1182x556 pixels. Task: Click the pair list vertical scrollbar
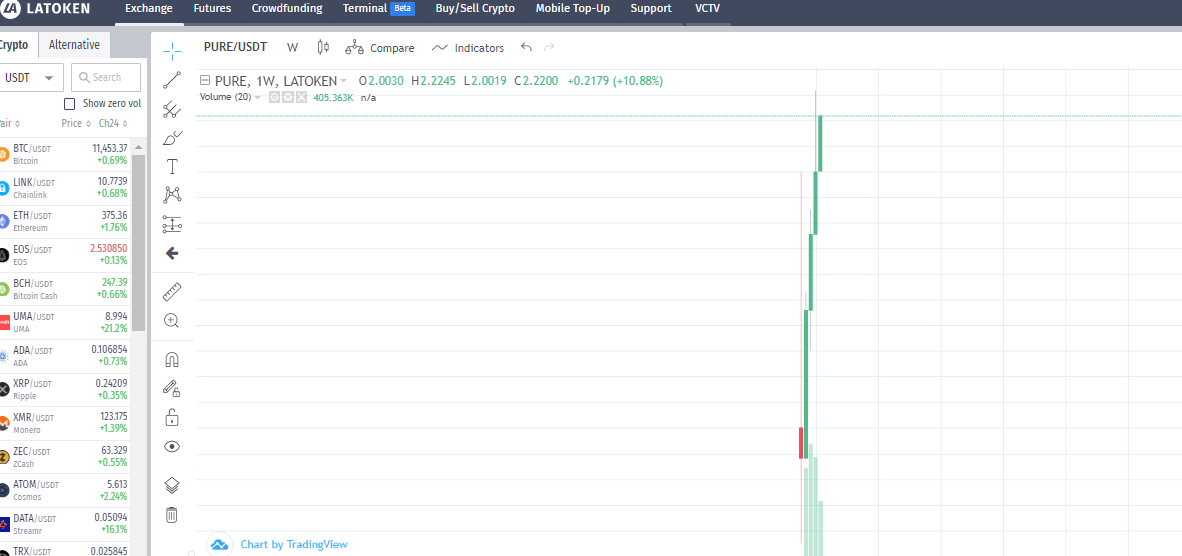click(x=139, y=242)
